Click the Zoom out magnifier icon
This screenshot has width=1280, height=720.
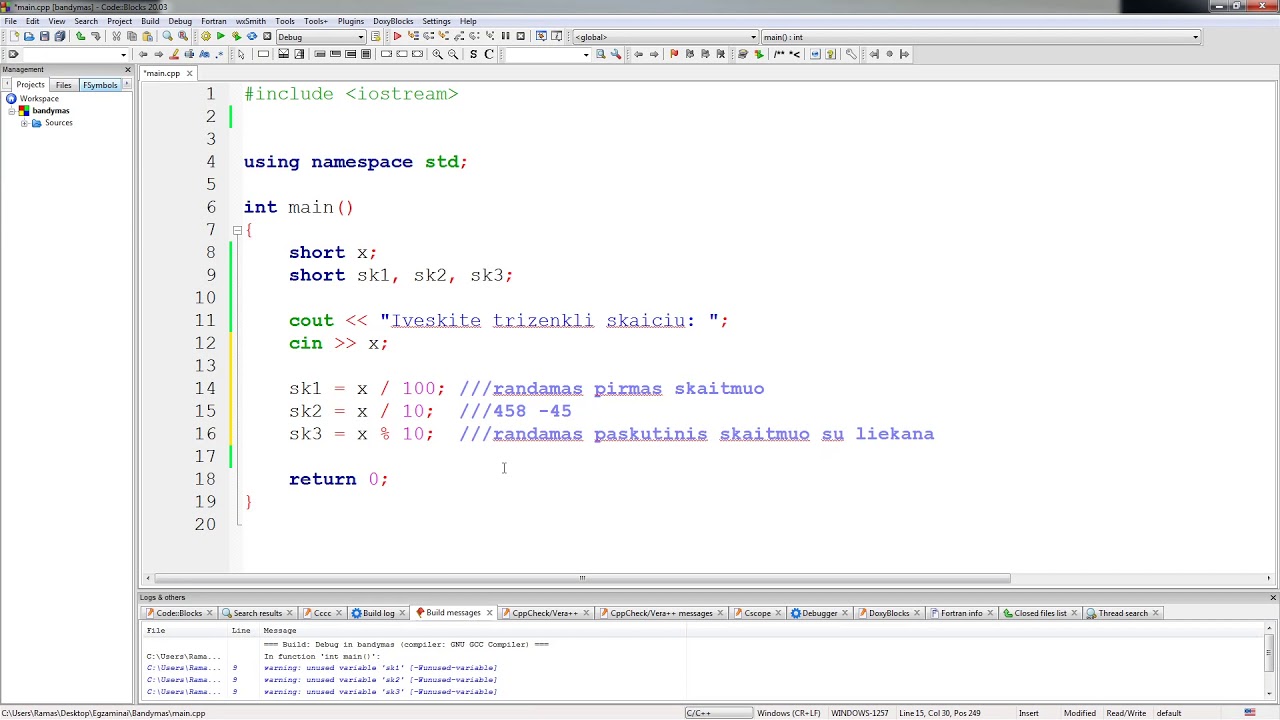click(453, 54)
